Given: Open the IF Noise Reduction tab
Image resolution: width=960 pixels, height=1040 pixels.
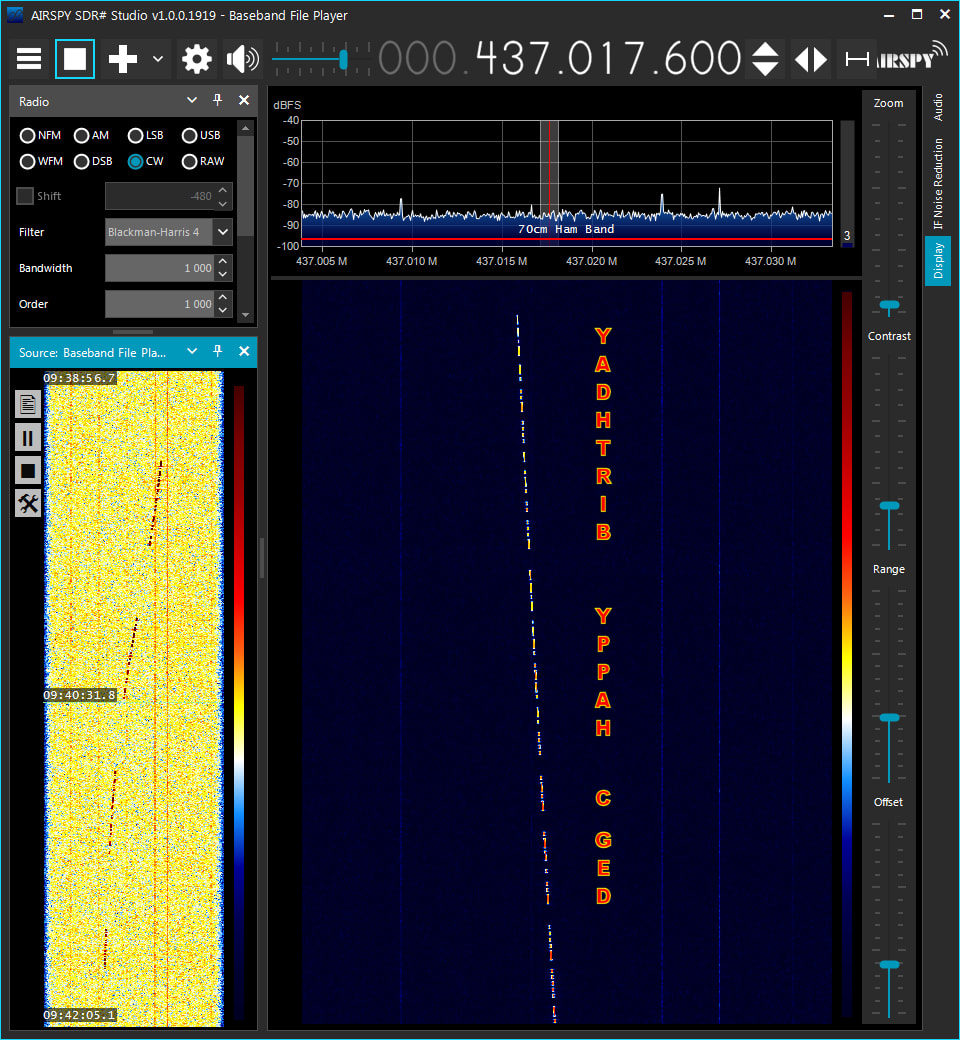Looking at the screenshot, I should click(x=938, y=184).
